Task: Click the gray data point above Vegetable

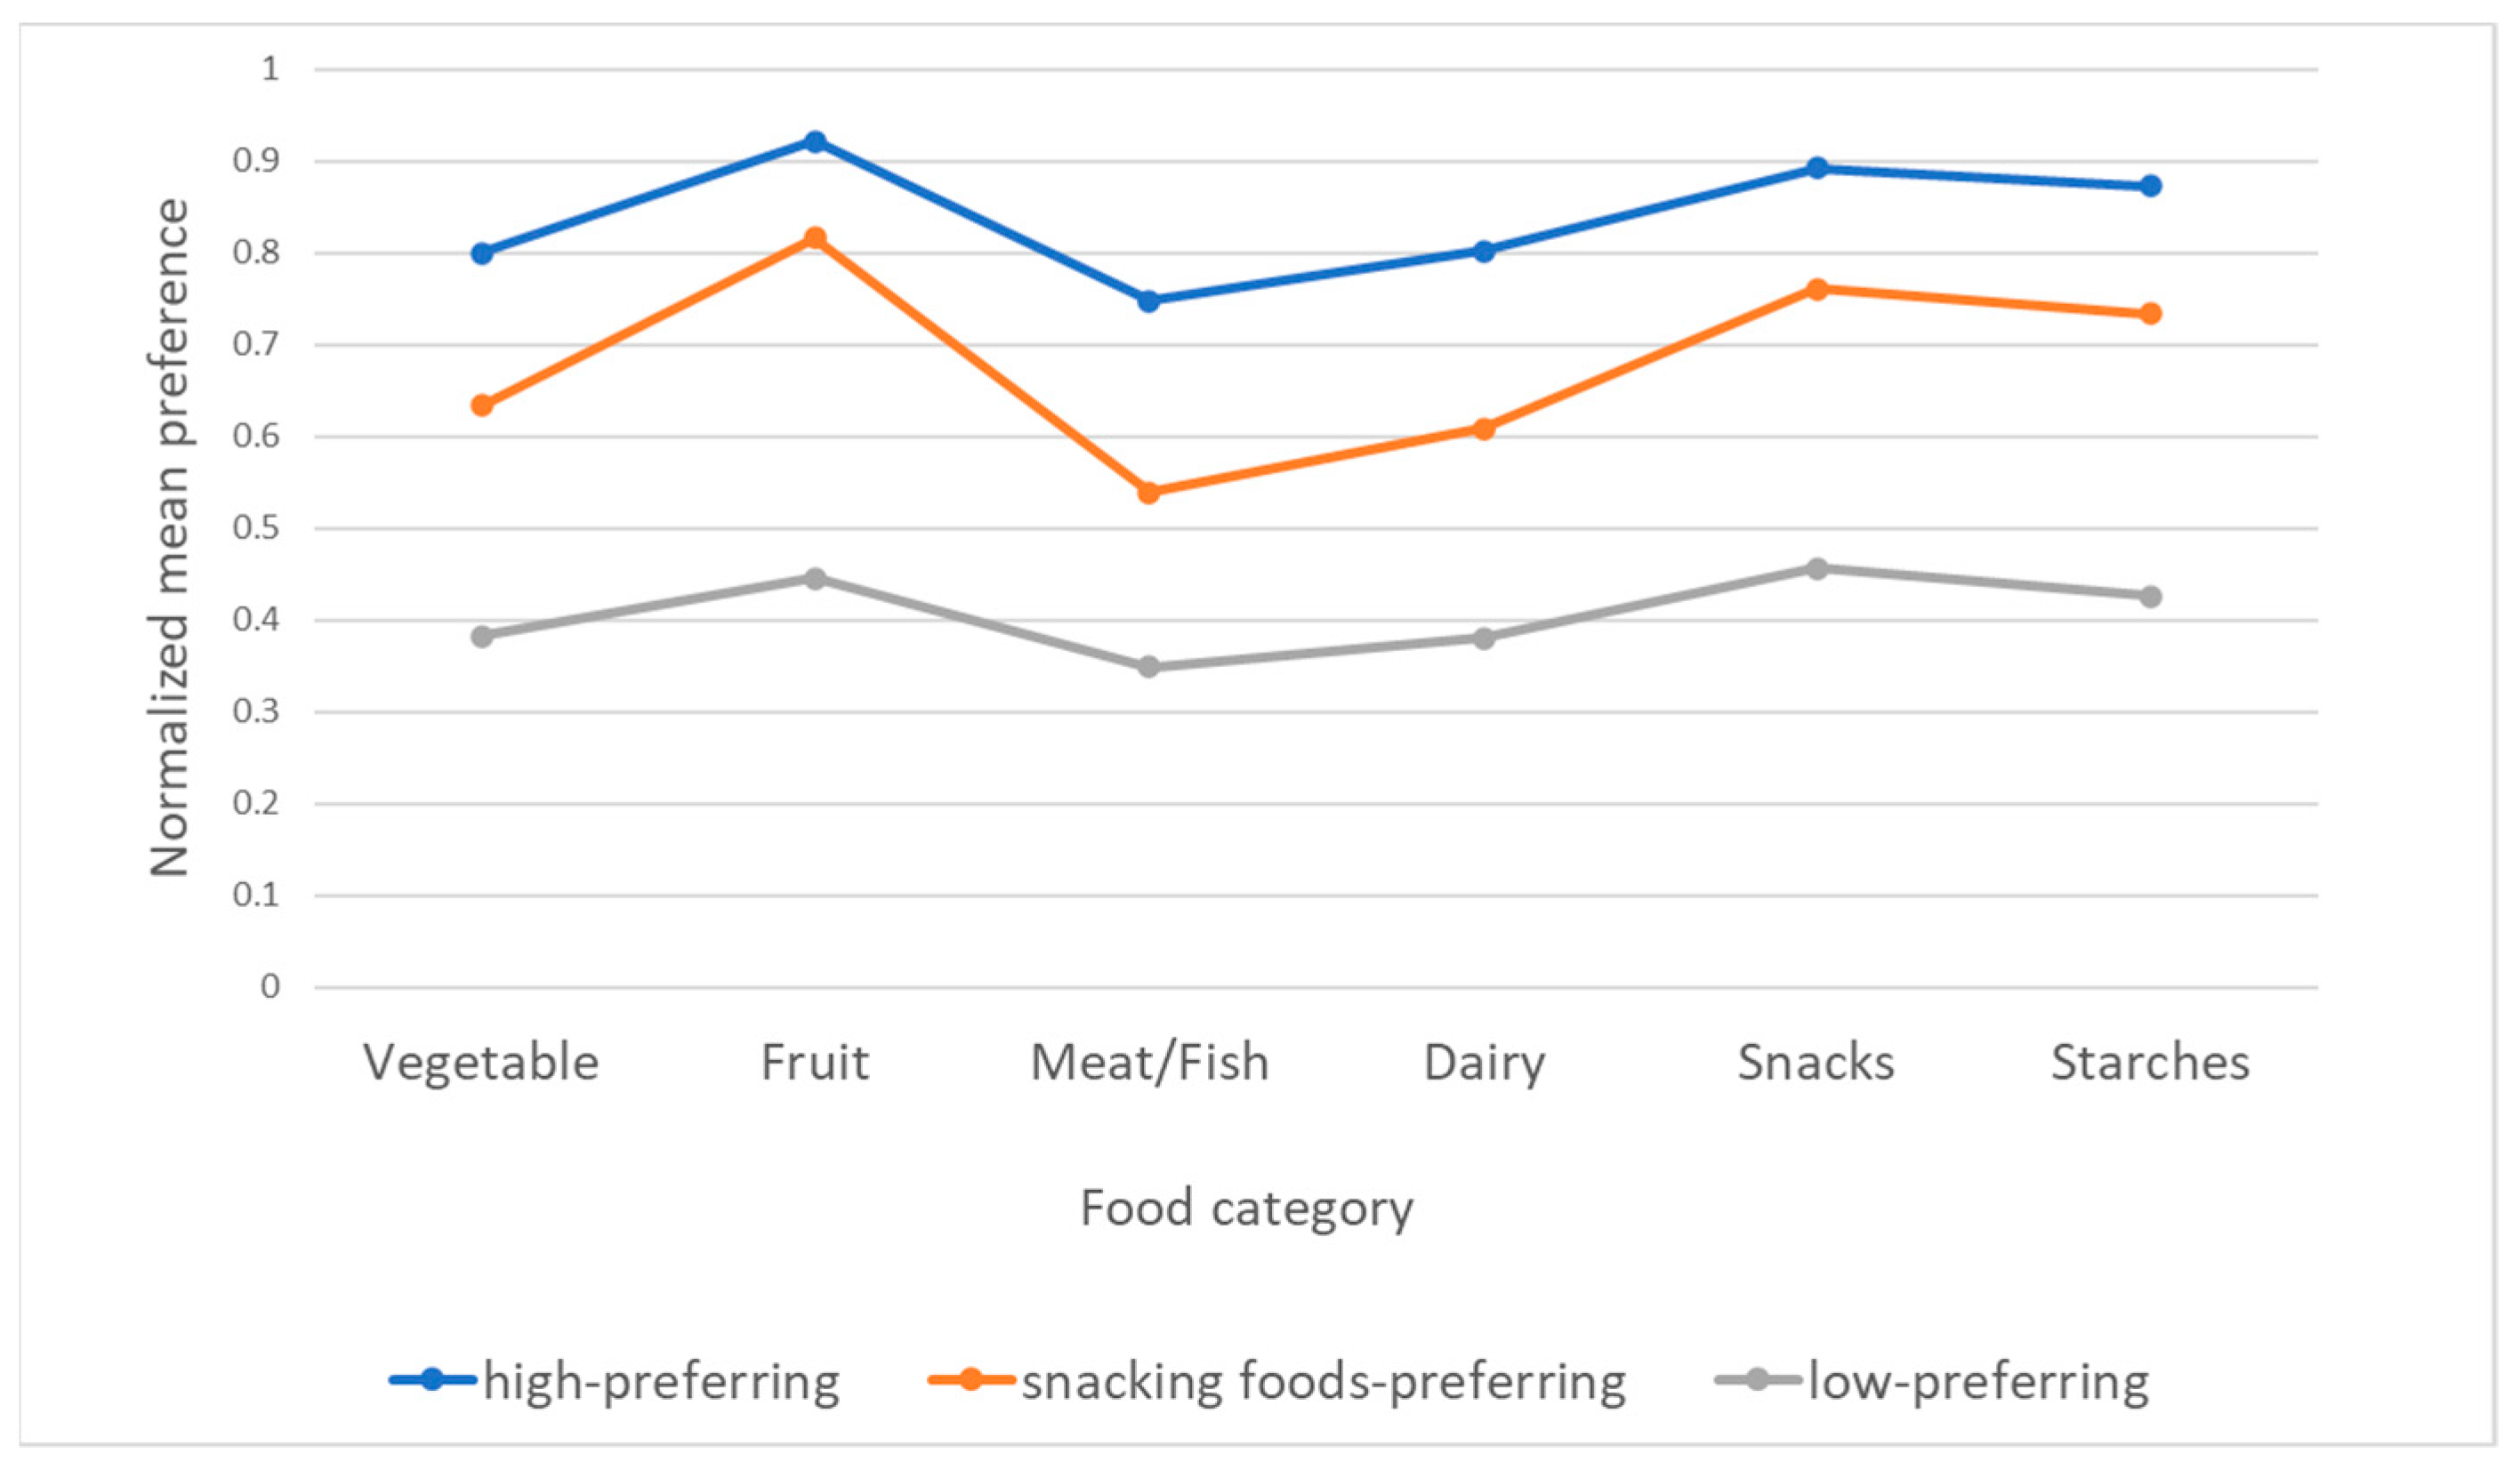Action: (x=482, y=637)
